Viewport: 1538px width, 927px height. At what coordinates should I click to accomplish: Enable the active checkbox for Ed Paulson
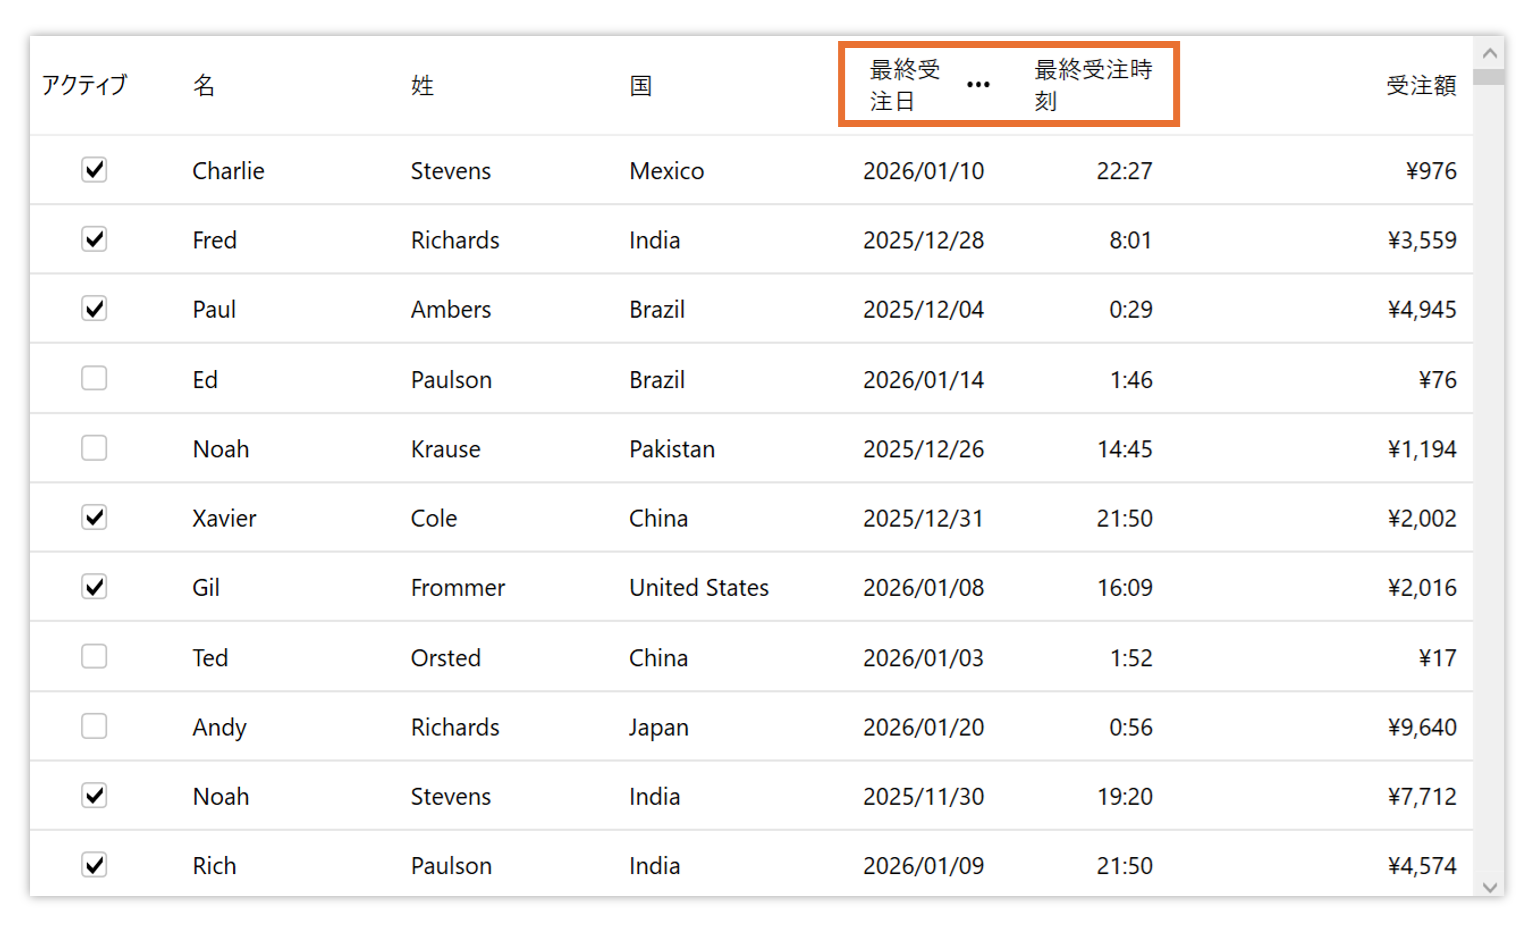pyautogui.click(x=94, y=378)
